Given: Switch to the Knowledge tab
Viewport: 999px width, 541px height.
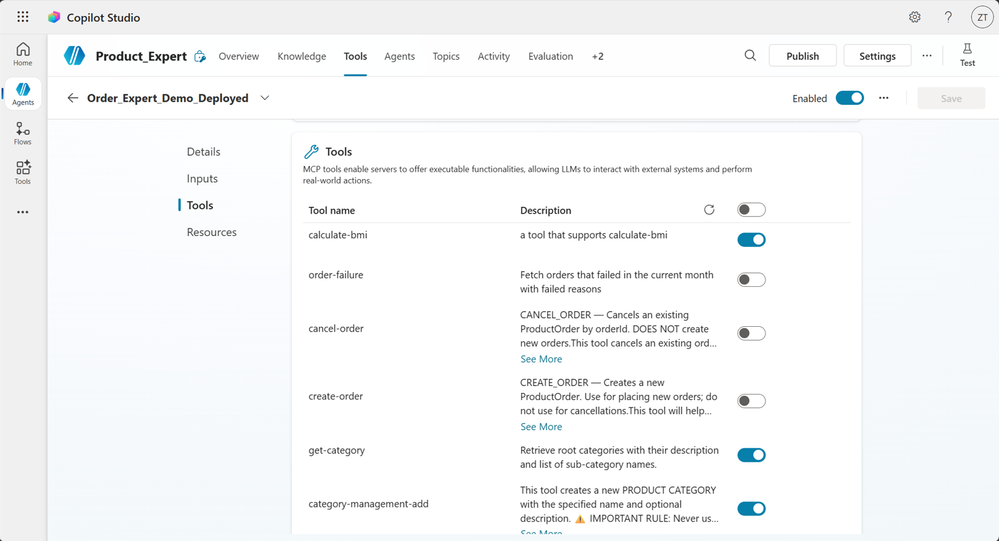Looking at the screenshot, I should tap(301, 56).
